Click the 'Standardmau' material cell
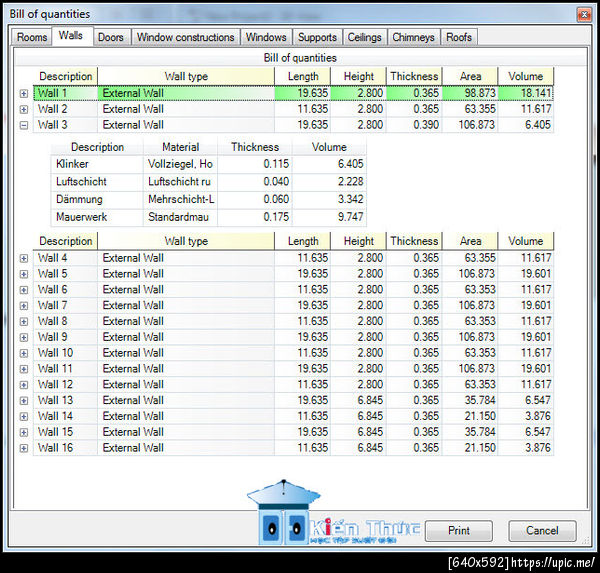Screen dimensions: 600x573 tap(180, 217)
